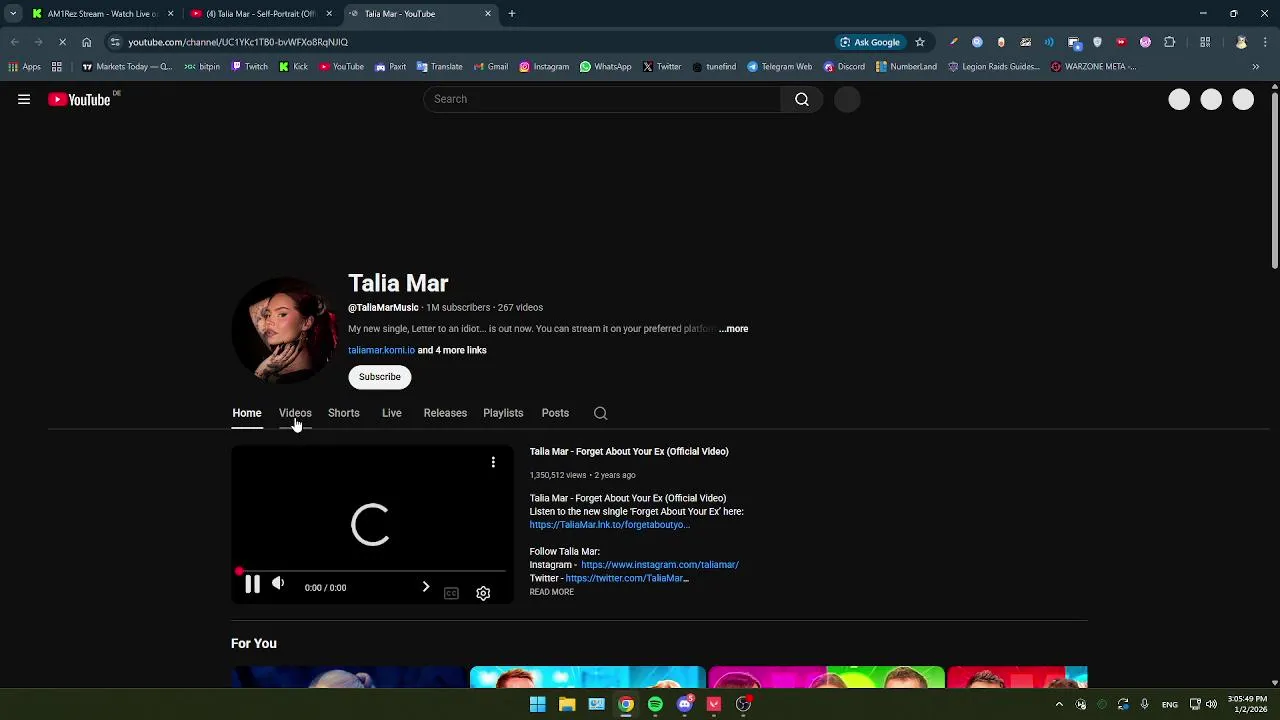Click the page vertical scrollbar
This screenshot has height=720, width=1280.
click(x=1274, y=180)
